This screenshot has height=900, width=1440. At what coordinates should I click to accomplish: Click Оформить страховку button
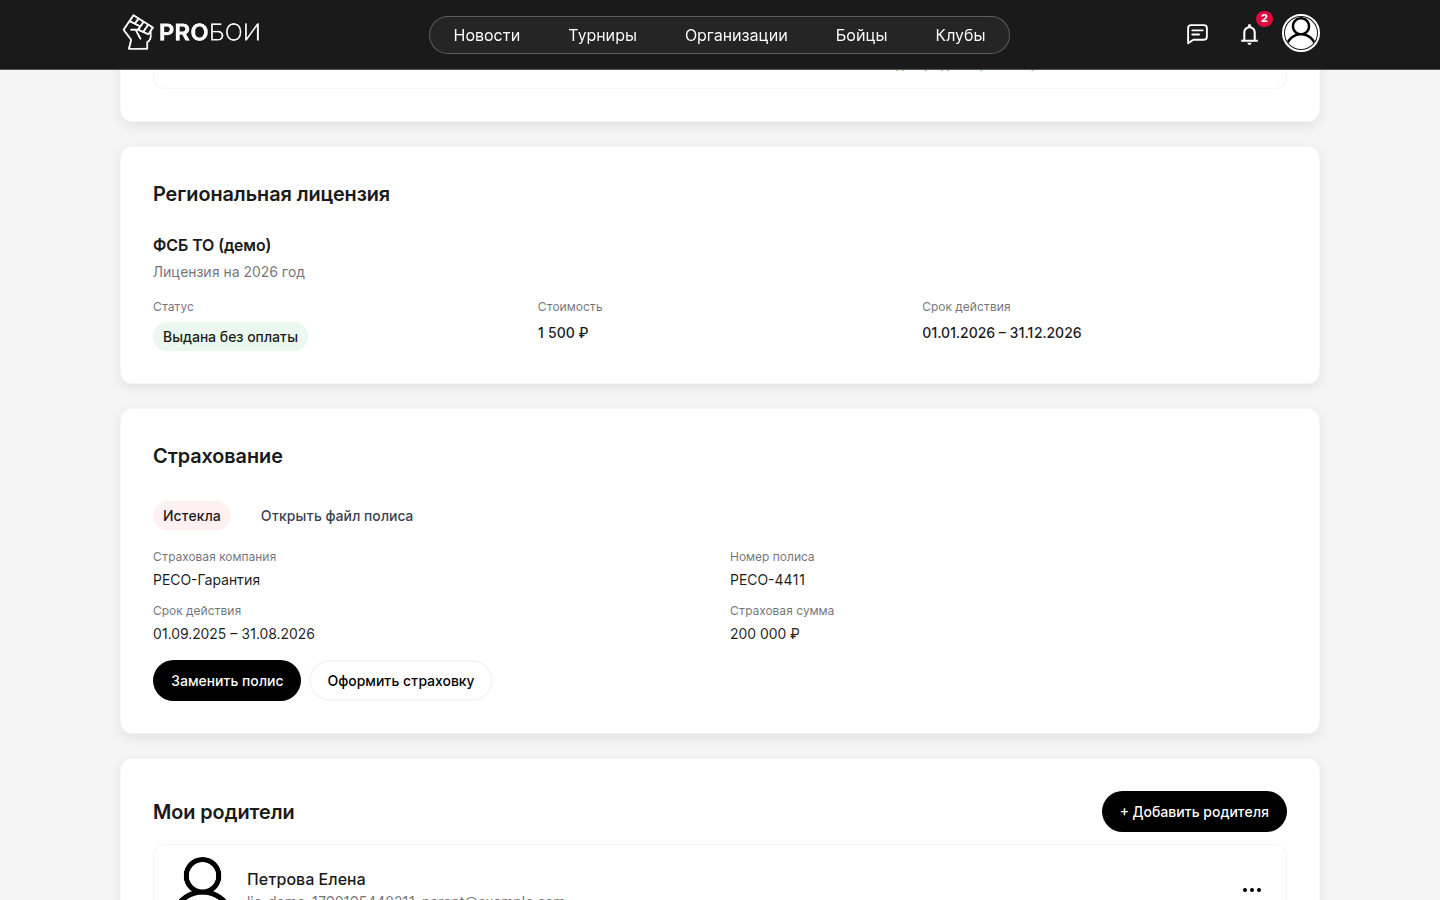pos(401,681)
